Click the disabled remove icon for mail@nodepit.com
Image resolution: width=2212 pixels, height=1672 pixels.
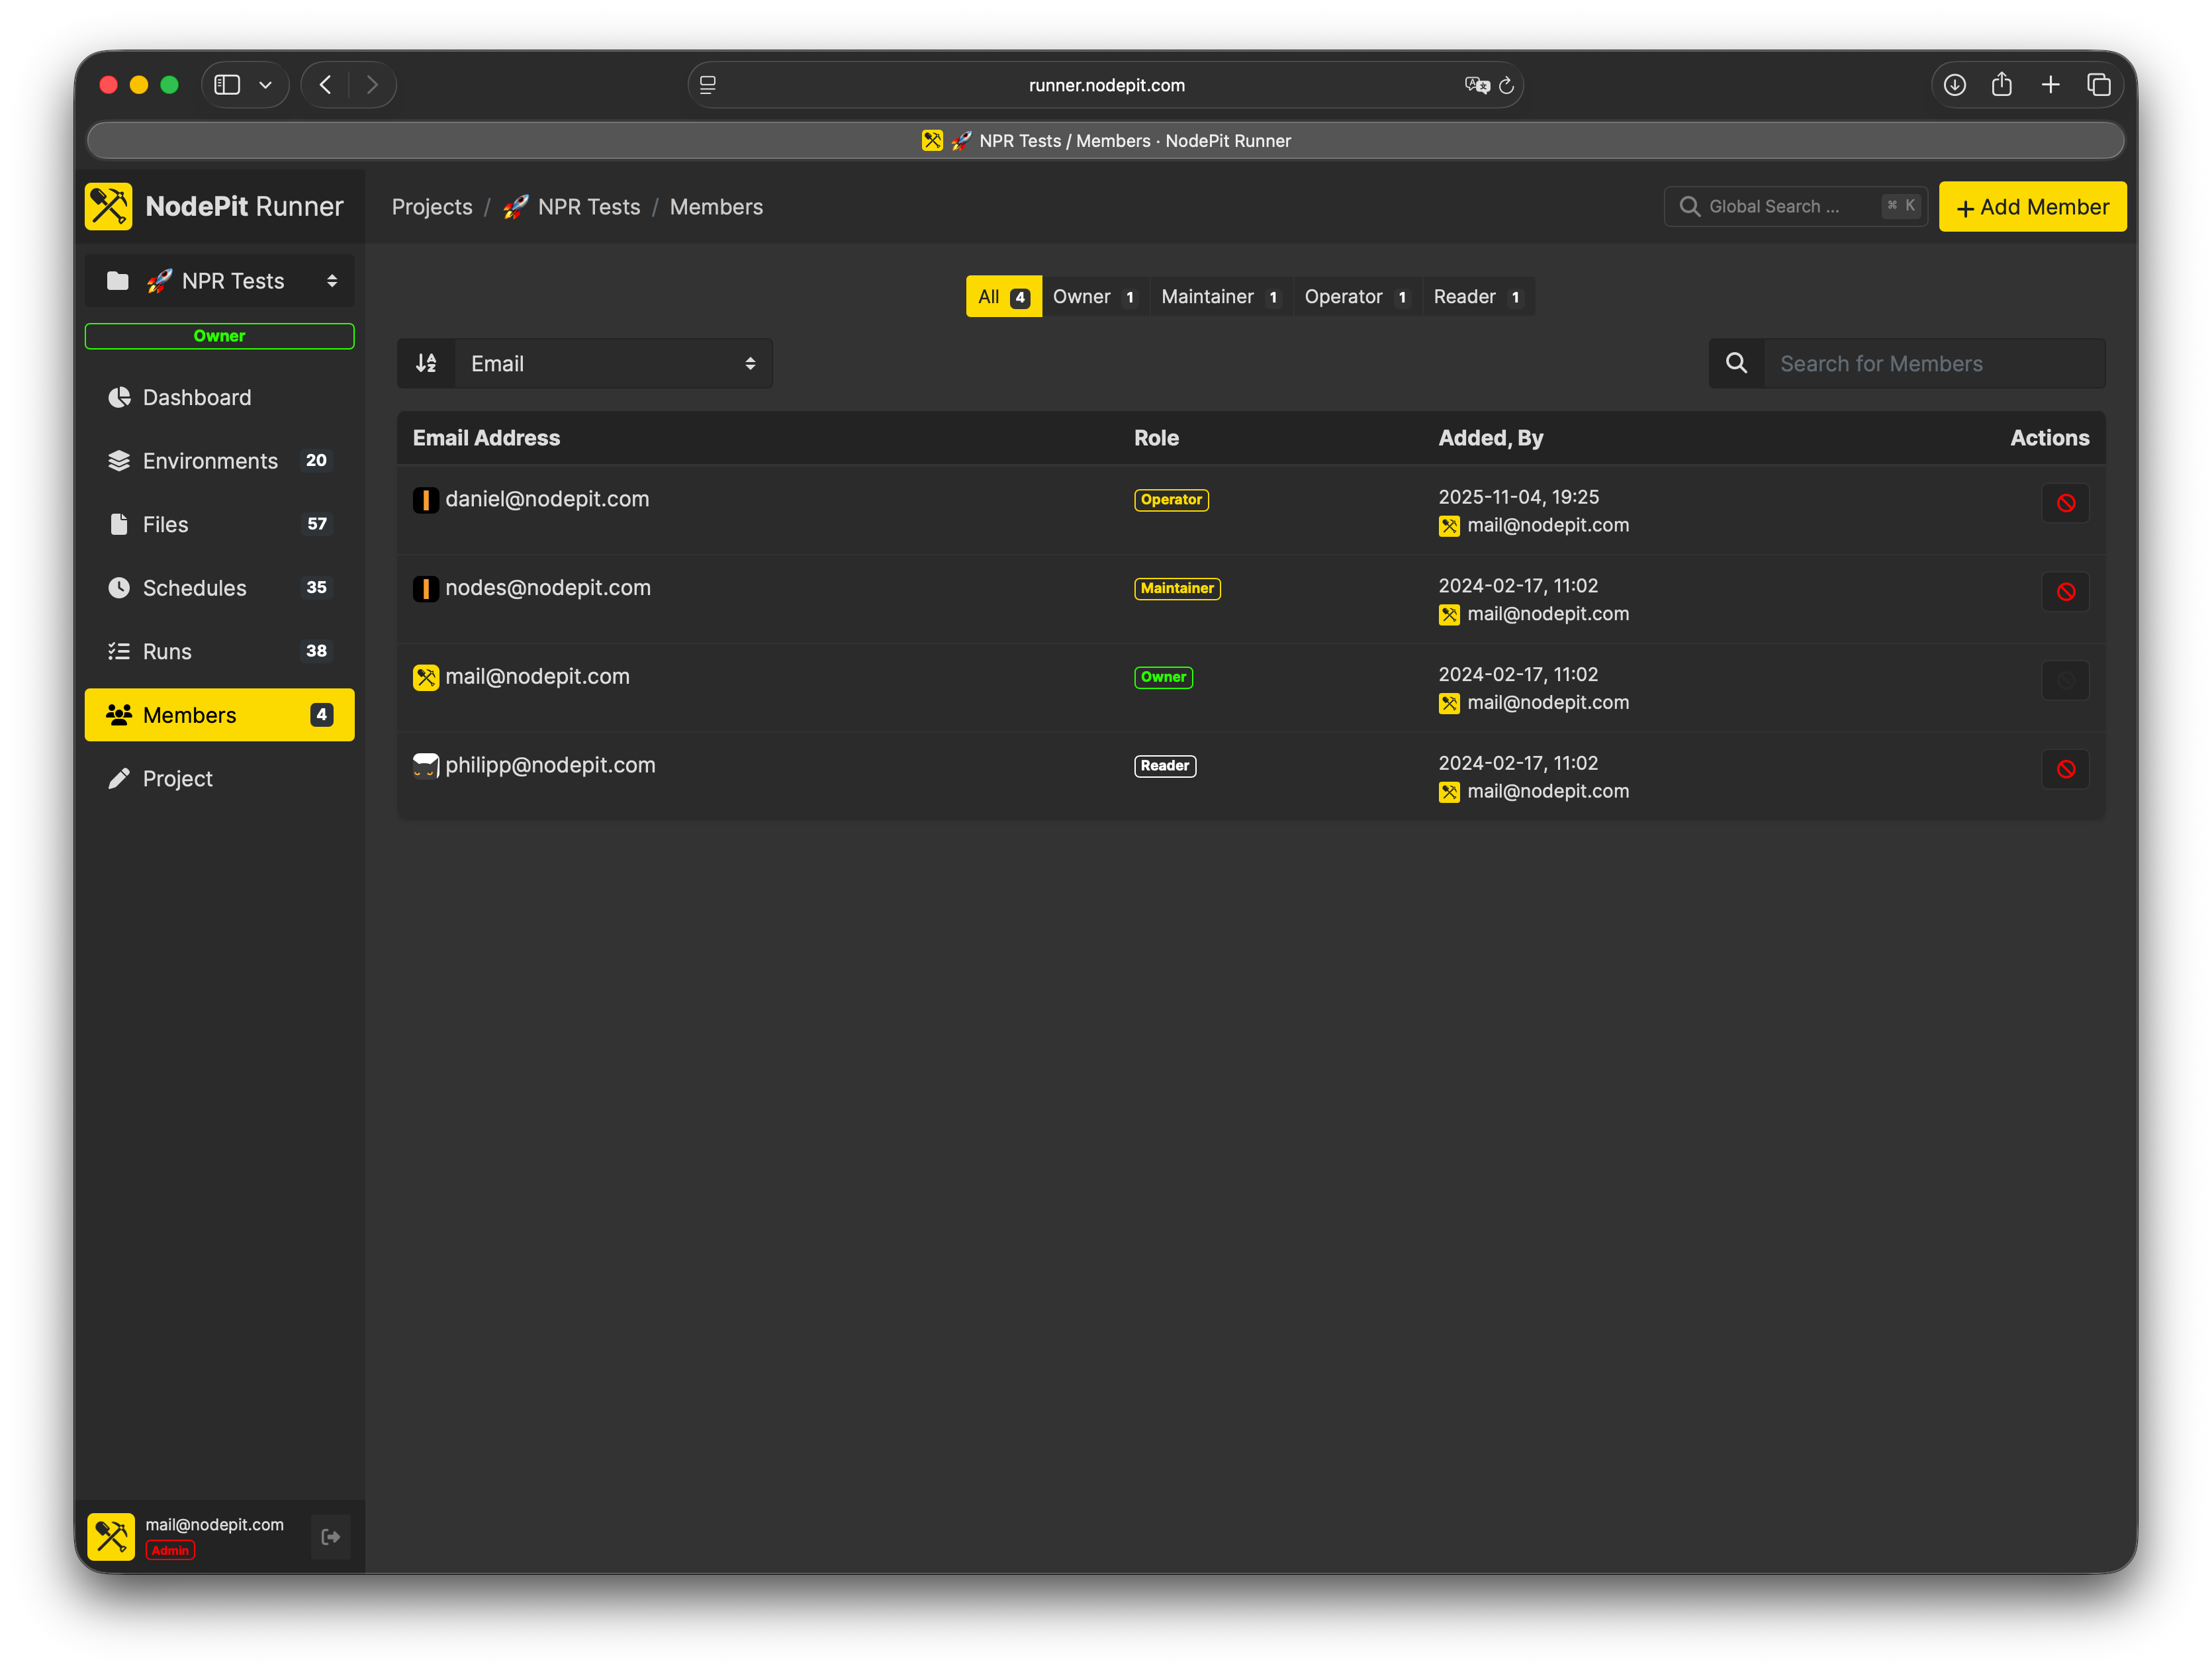[x=2065, y=681]
